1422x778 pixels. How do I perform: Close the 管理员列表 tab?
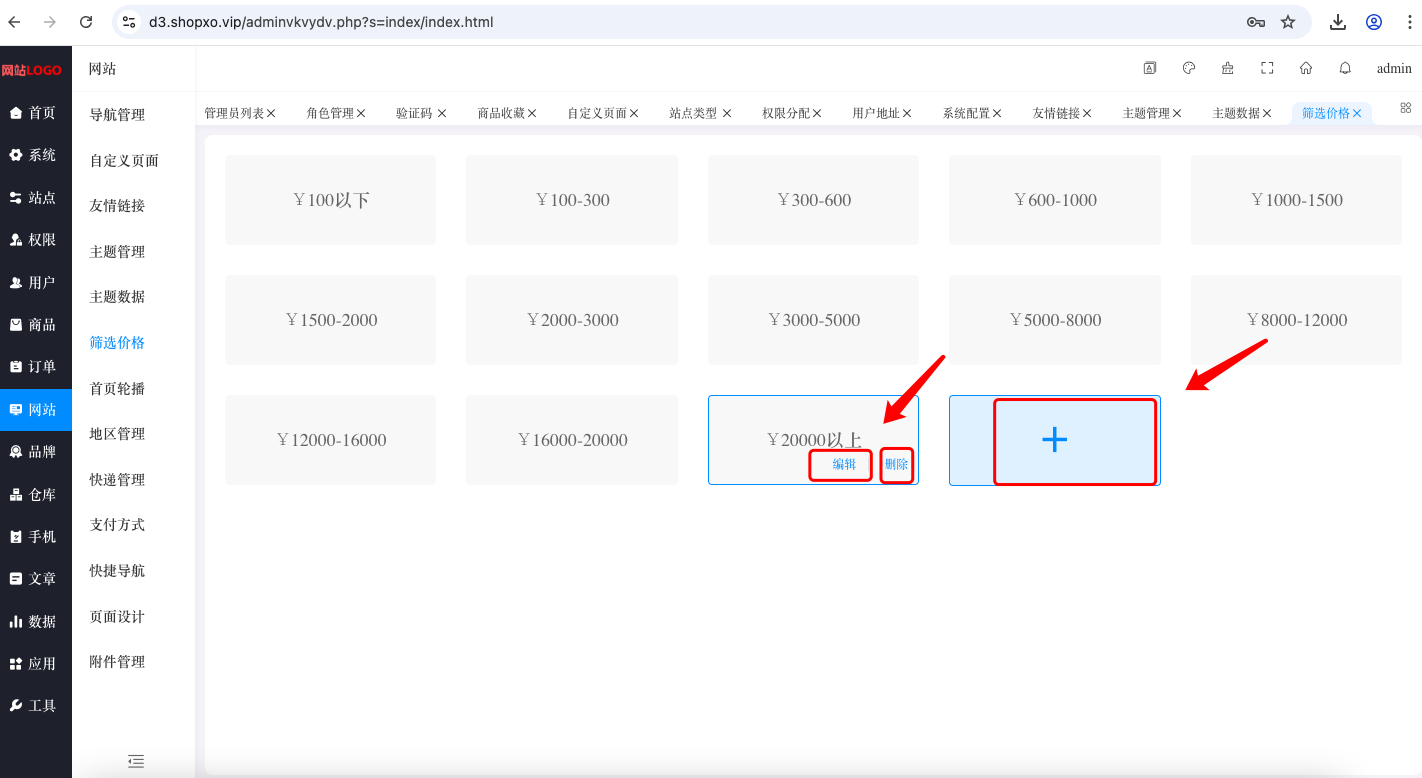271,114
